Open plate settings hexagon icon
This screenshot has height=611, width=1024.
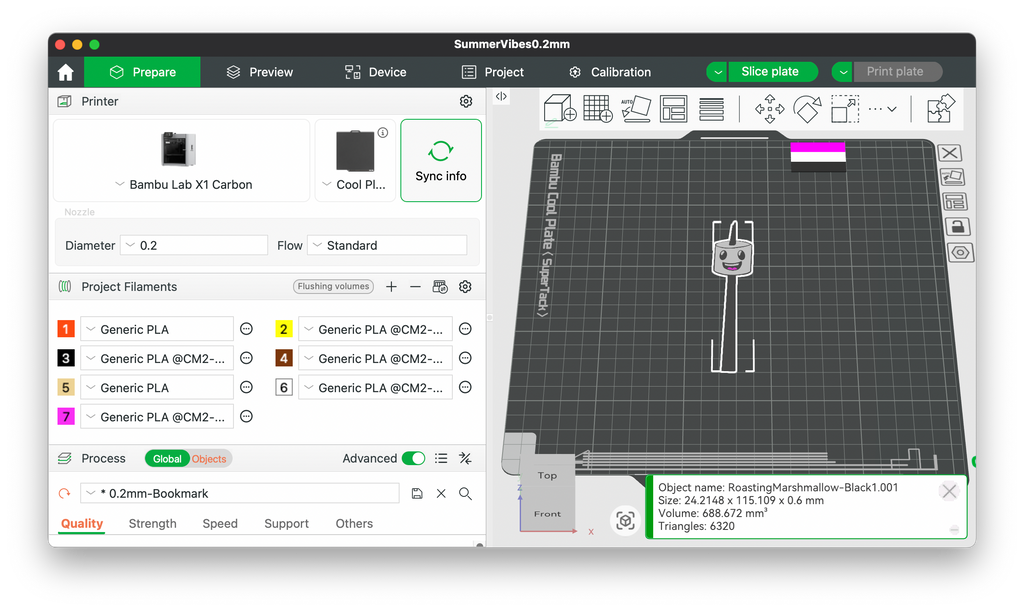[x=960, y=252]
